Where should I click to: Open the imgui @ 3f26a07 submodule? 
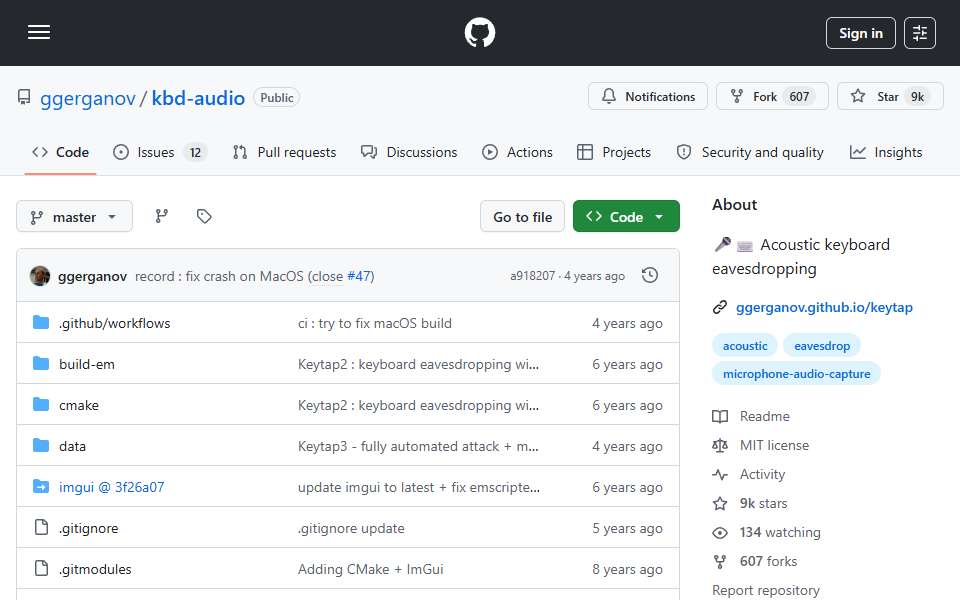(x=111, y=487)
